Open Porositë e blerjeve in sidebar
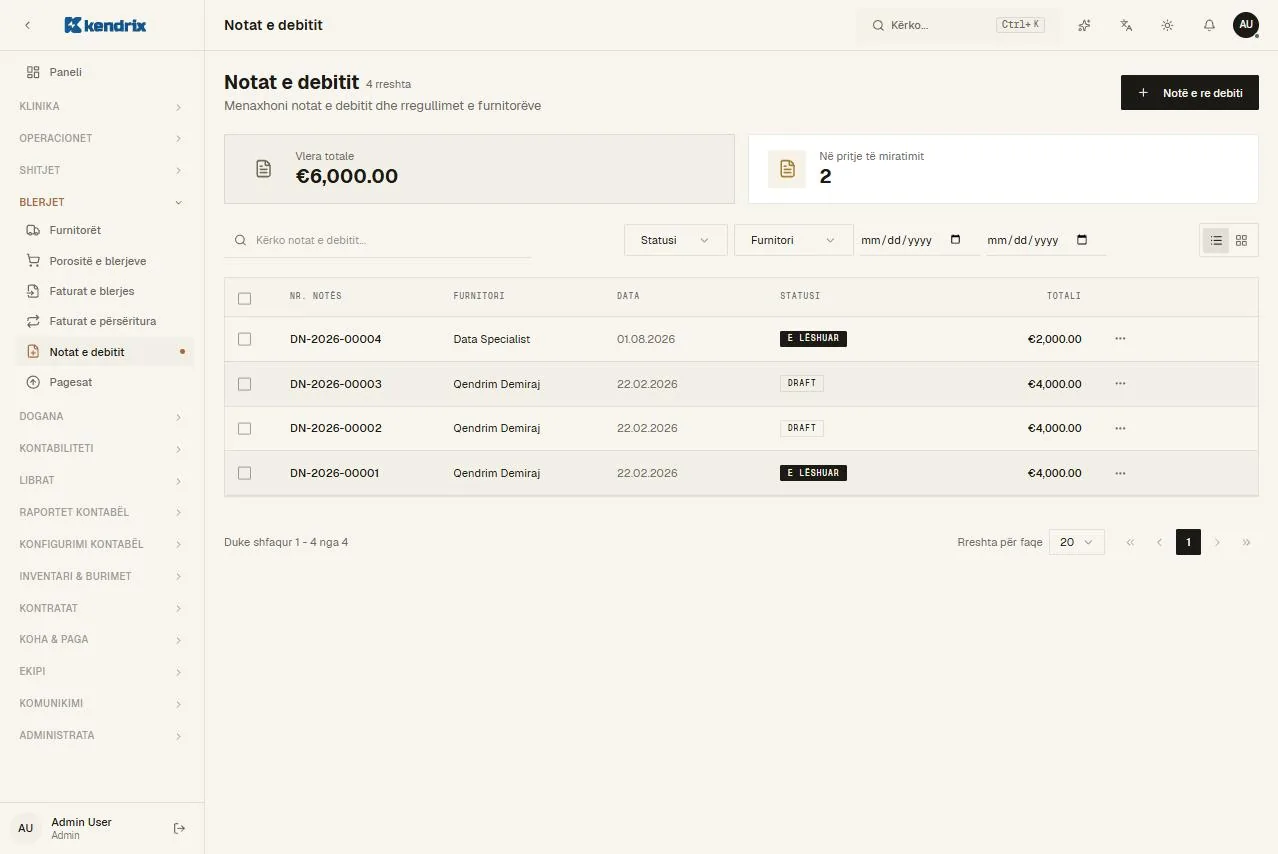Image resolution: width=1278 pixels, height=854 pixels. pos(106,261)
